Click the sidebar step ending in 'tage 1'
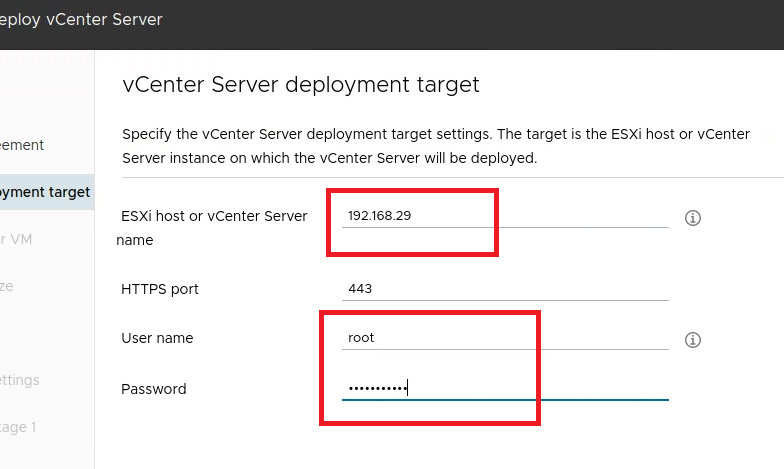784x469 pixels. pyautogui.click(x=18, y=427)
